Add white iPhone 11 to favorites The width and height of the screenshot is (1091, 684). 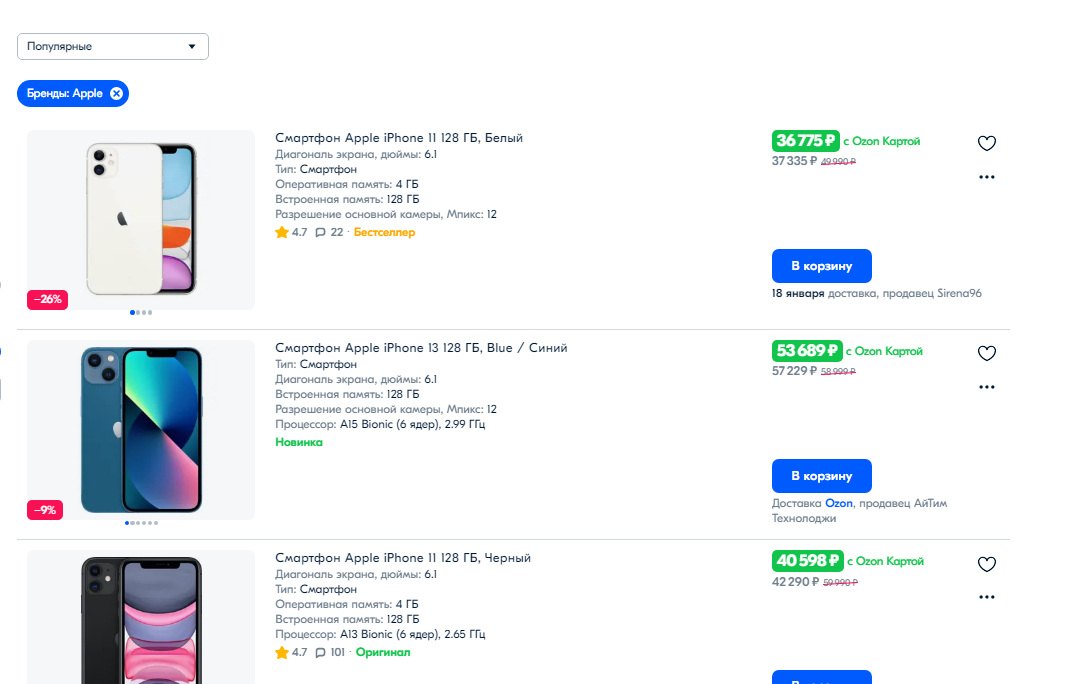pyautogui.click(x=986, y=143)
